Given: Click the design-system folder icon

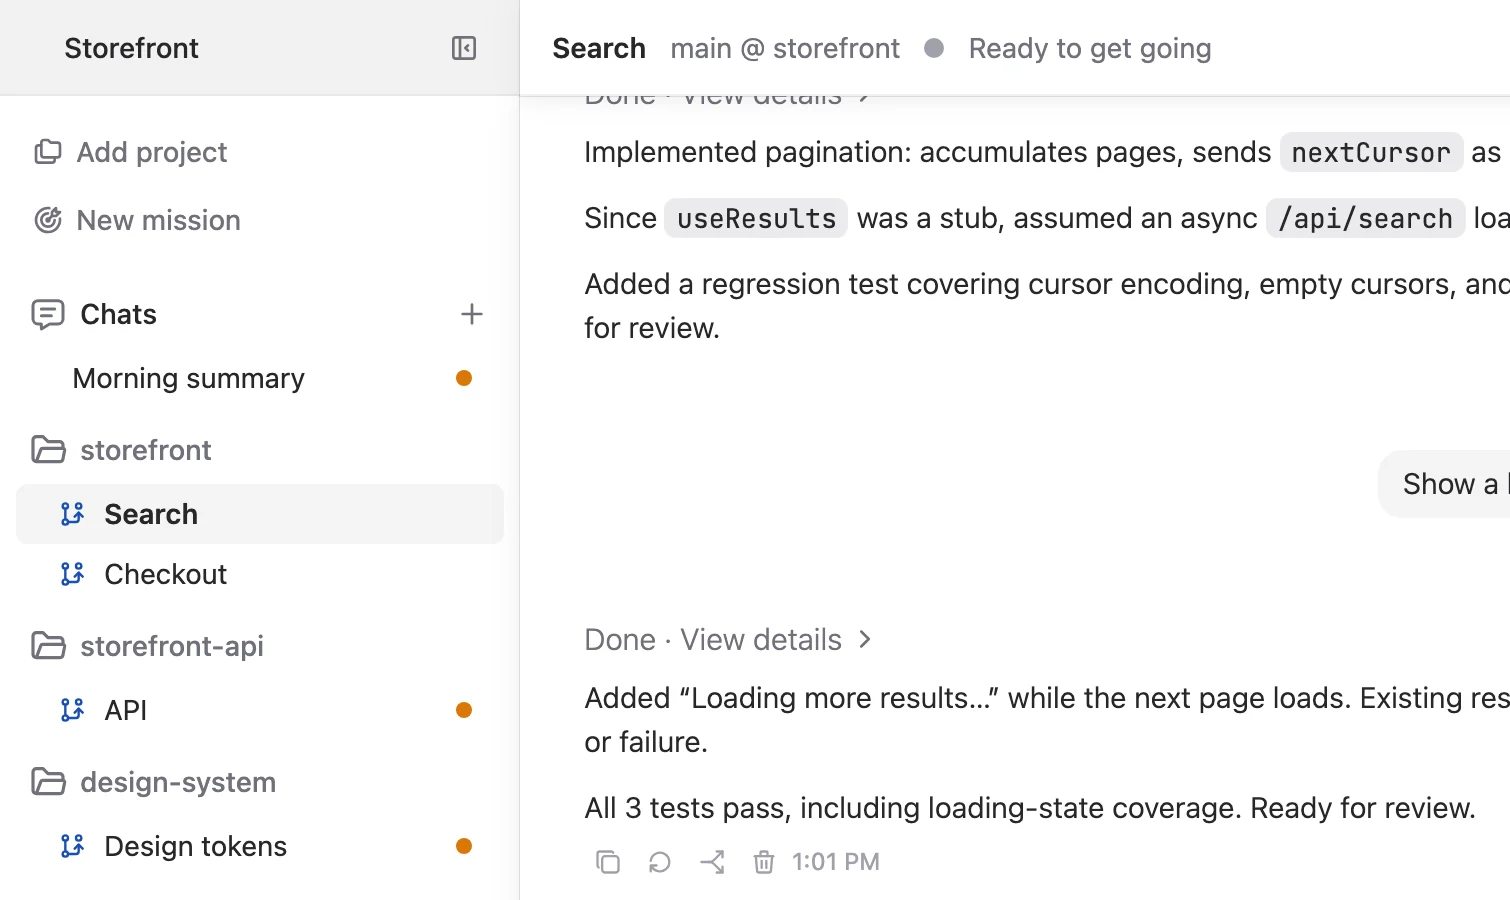Looking at the screenshot, I should pyautogui.click(x=48, y=782).
